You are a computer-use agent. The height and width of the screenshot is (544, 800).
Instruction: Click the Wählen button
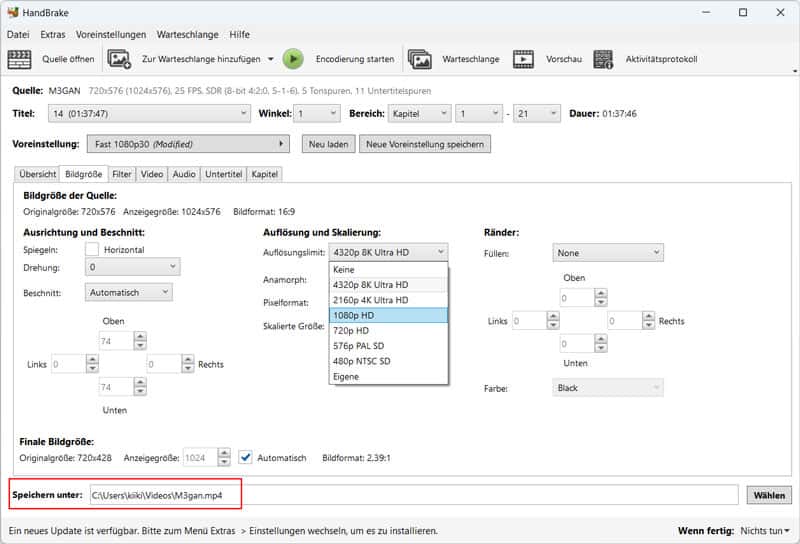tap(769, 495)
